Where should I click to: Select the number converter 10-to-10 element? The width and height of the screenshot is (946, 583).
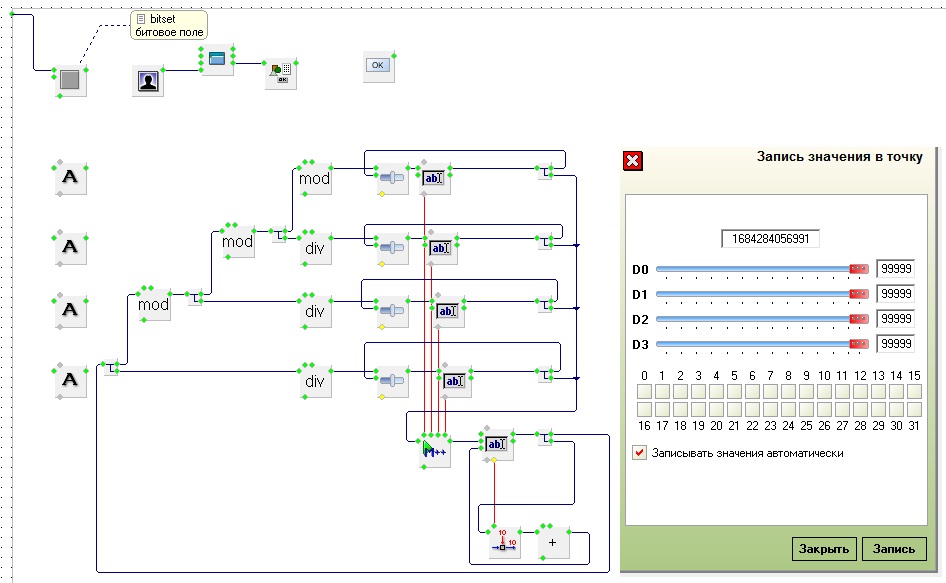tap(505, 542)
